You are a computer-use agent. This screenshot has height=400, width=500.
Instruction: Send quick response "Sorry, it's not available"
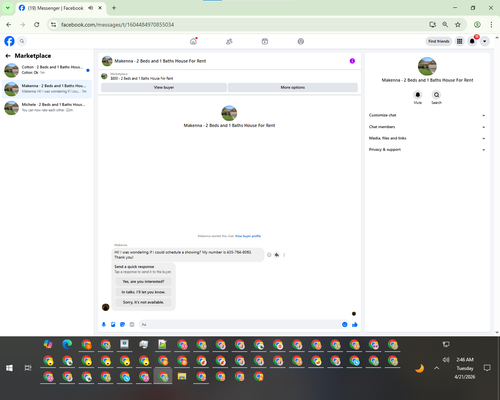coord(143,302)
